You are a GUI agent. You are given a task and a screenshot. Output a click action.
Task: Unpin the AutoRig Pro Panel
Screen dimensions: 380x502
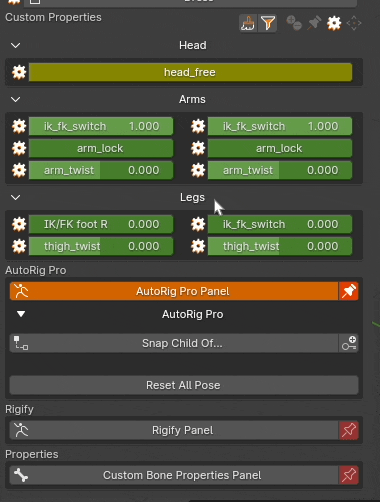349,291
